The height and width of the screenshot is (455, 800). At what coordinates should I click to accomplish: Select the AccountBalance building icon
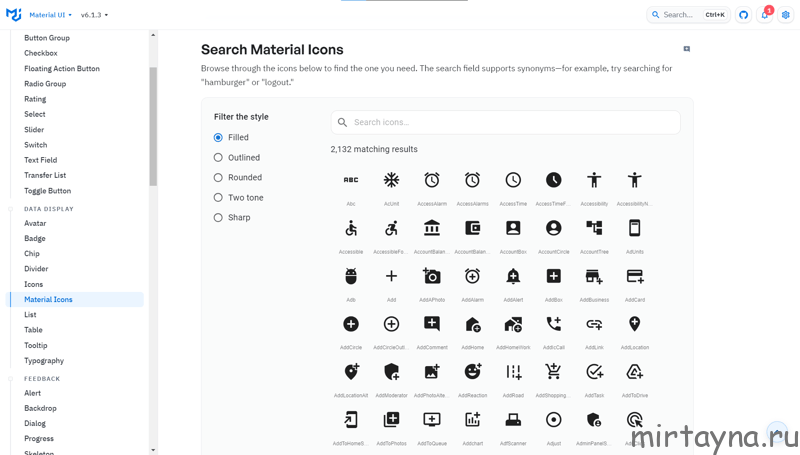point(432,228)
